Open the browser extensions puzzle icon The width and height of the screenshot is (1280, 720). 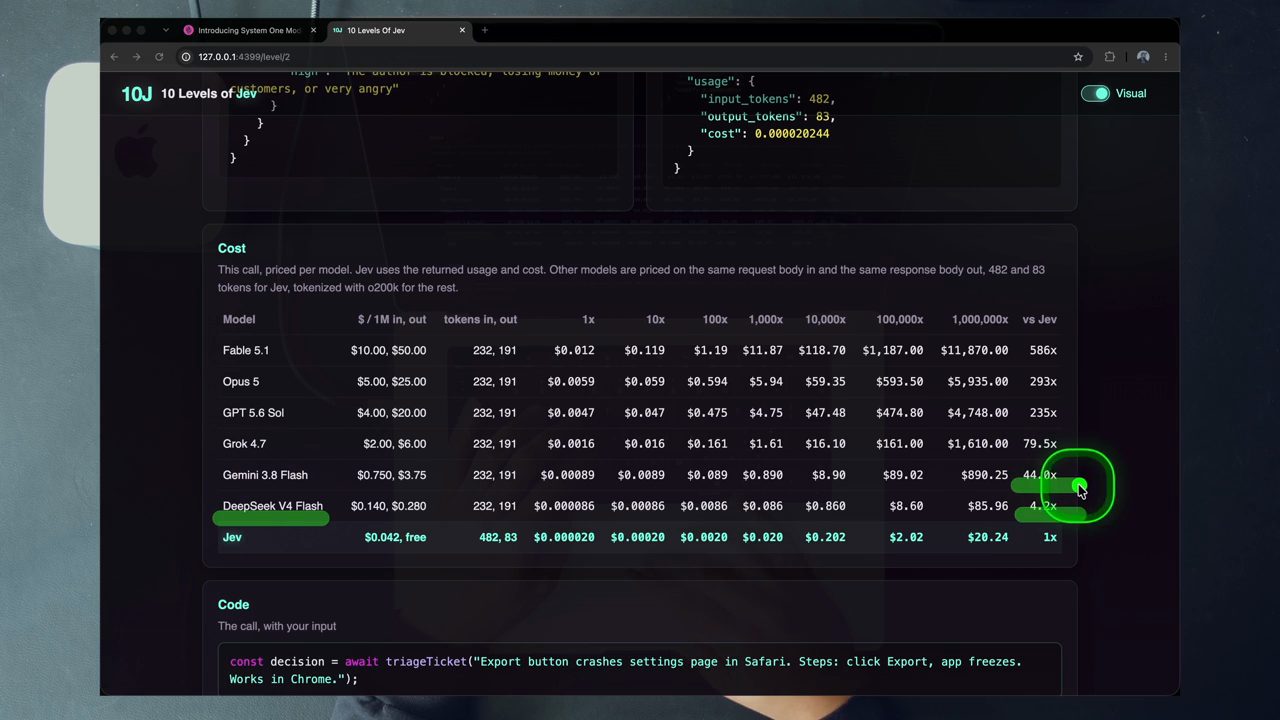pos(1110,57)
